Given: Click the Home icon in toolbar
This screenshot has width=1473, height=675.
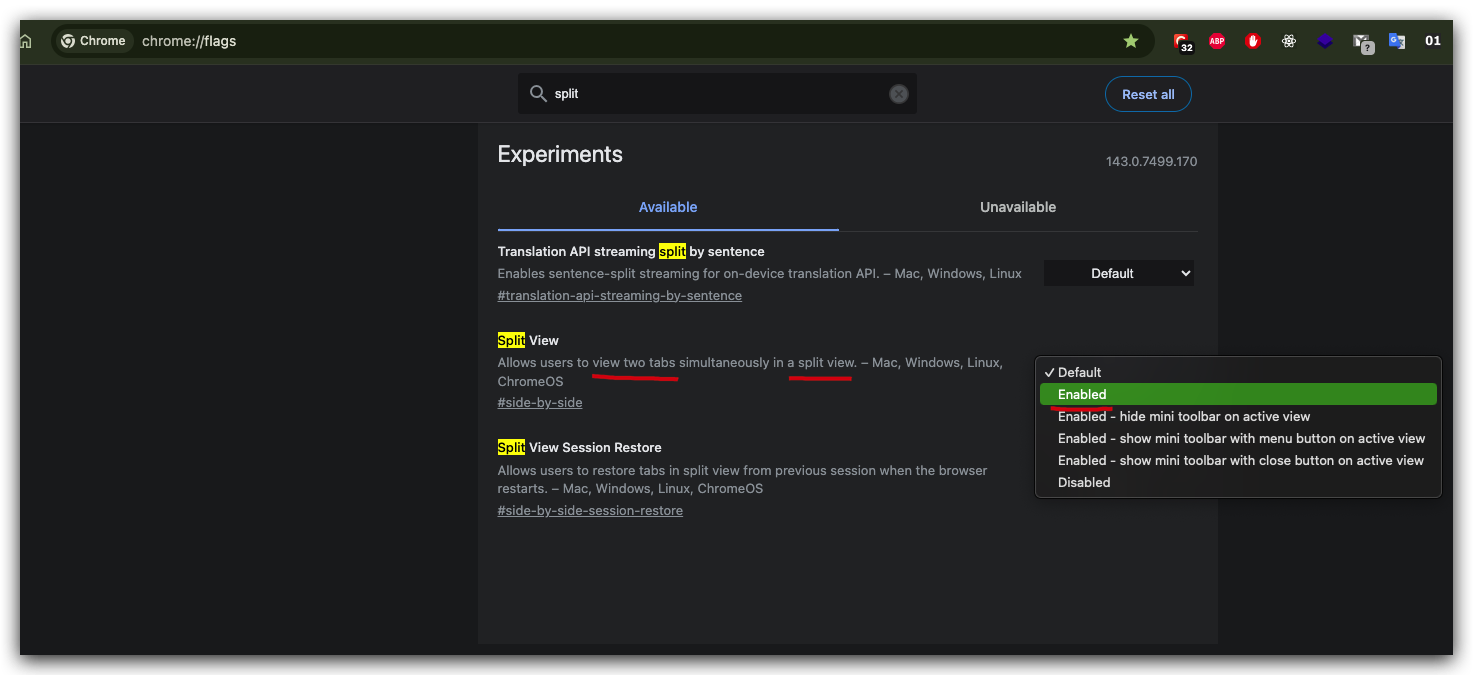Looking at the screenshot, I should 26,41.
